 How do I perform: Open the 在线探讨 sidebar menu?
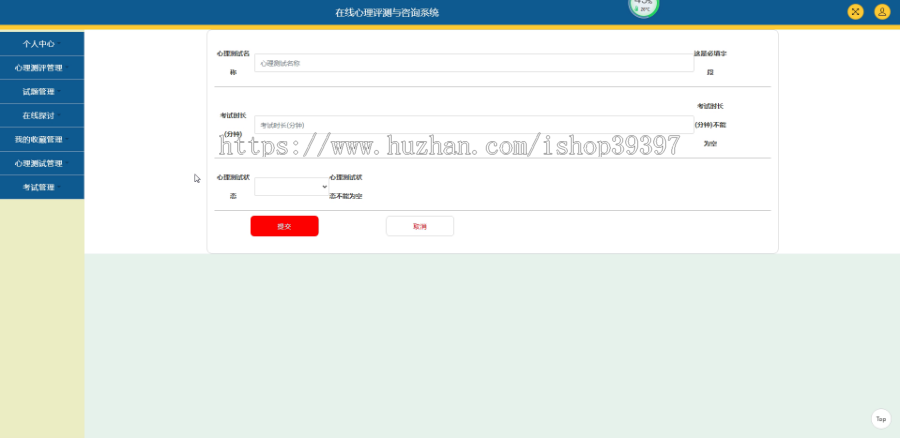(x=42, y=115)
